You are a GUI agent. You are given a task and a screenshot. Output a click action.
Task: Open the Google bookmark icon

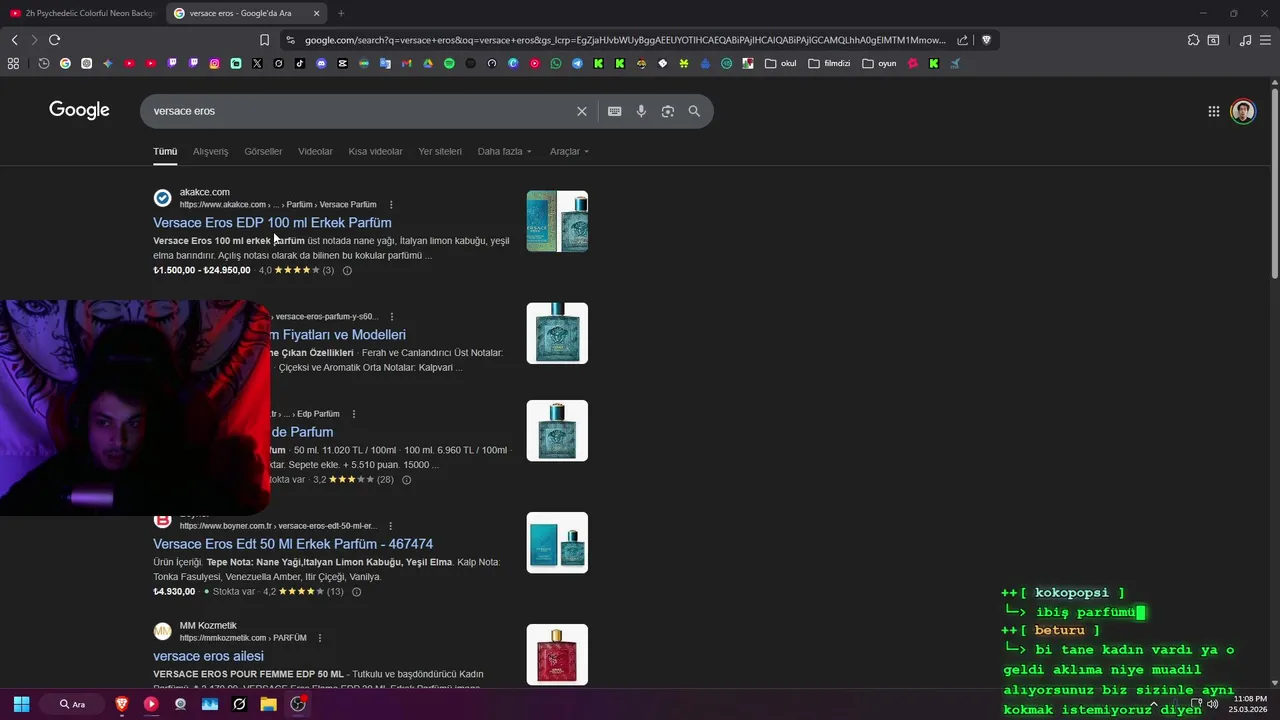point(65,63)
